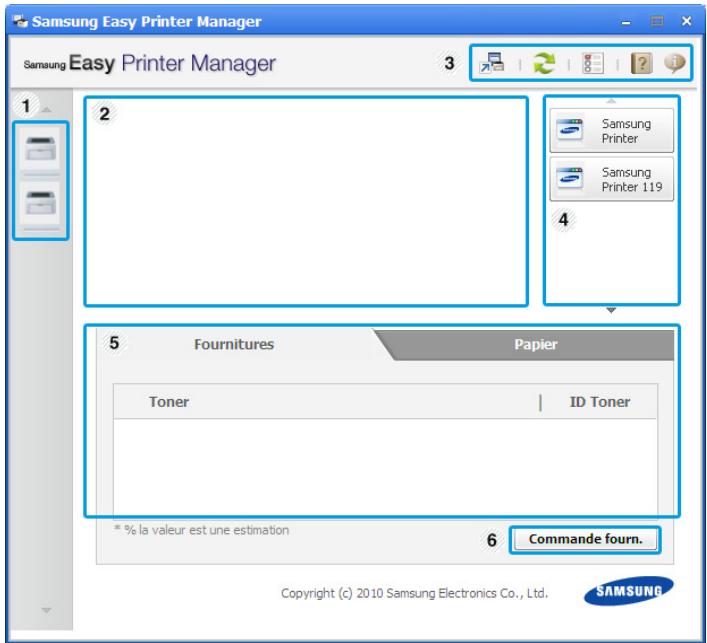
Task: Click the copyright Samsung Electronics text
Action: pyautogui.click(x=414, y=593)
